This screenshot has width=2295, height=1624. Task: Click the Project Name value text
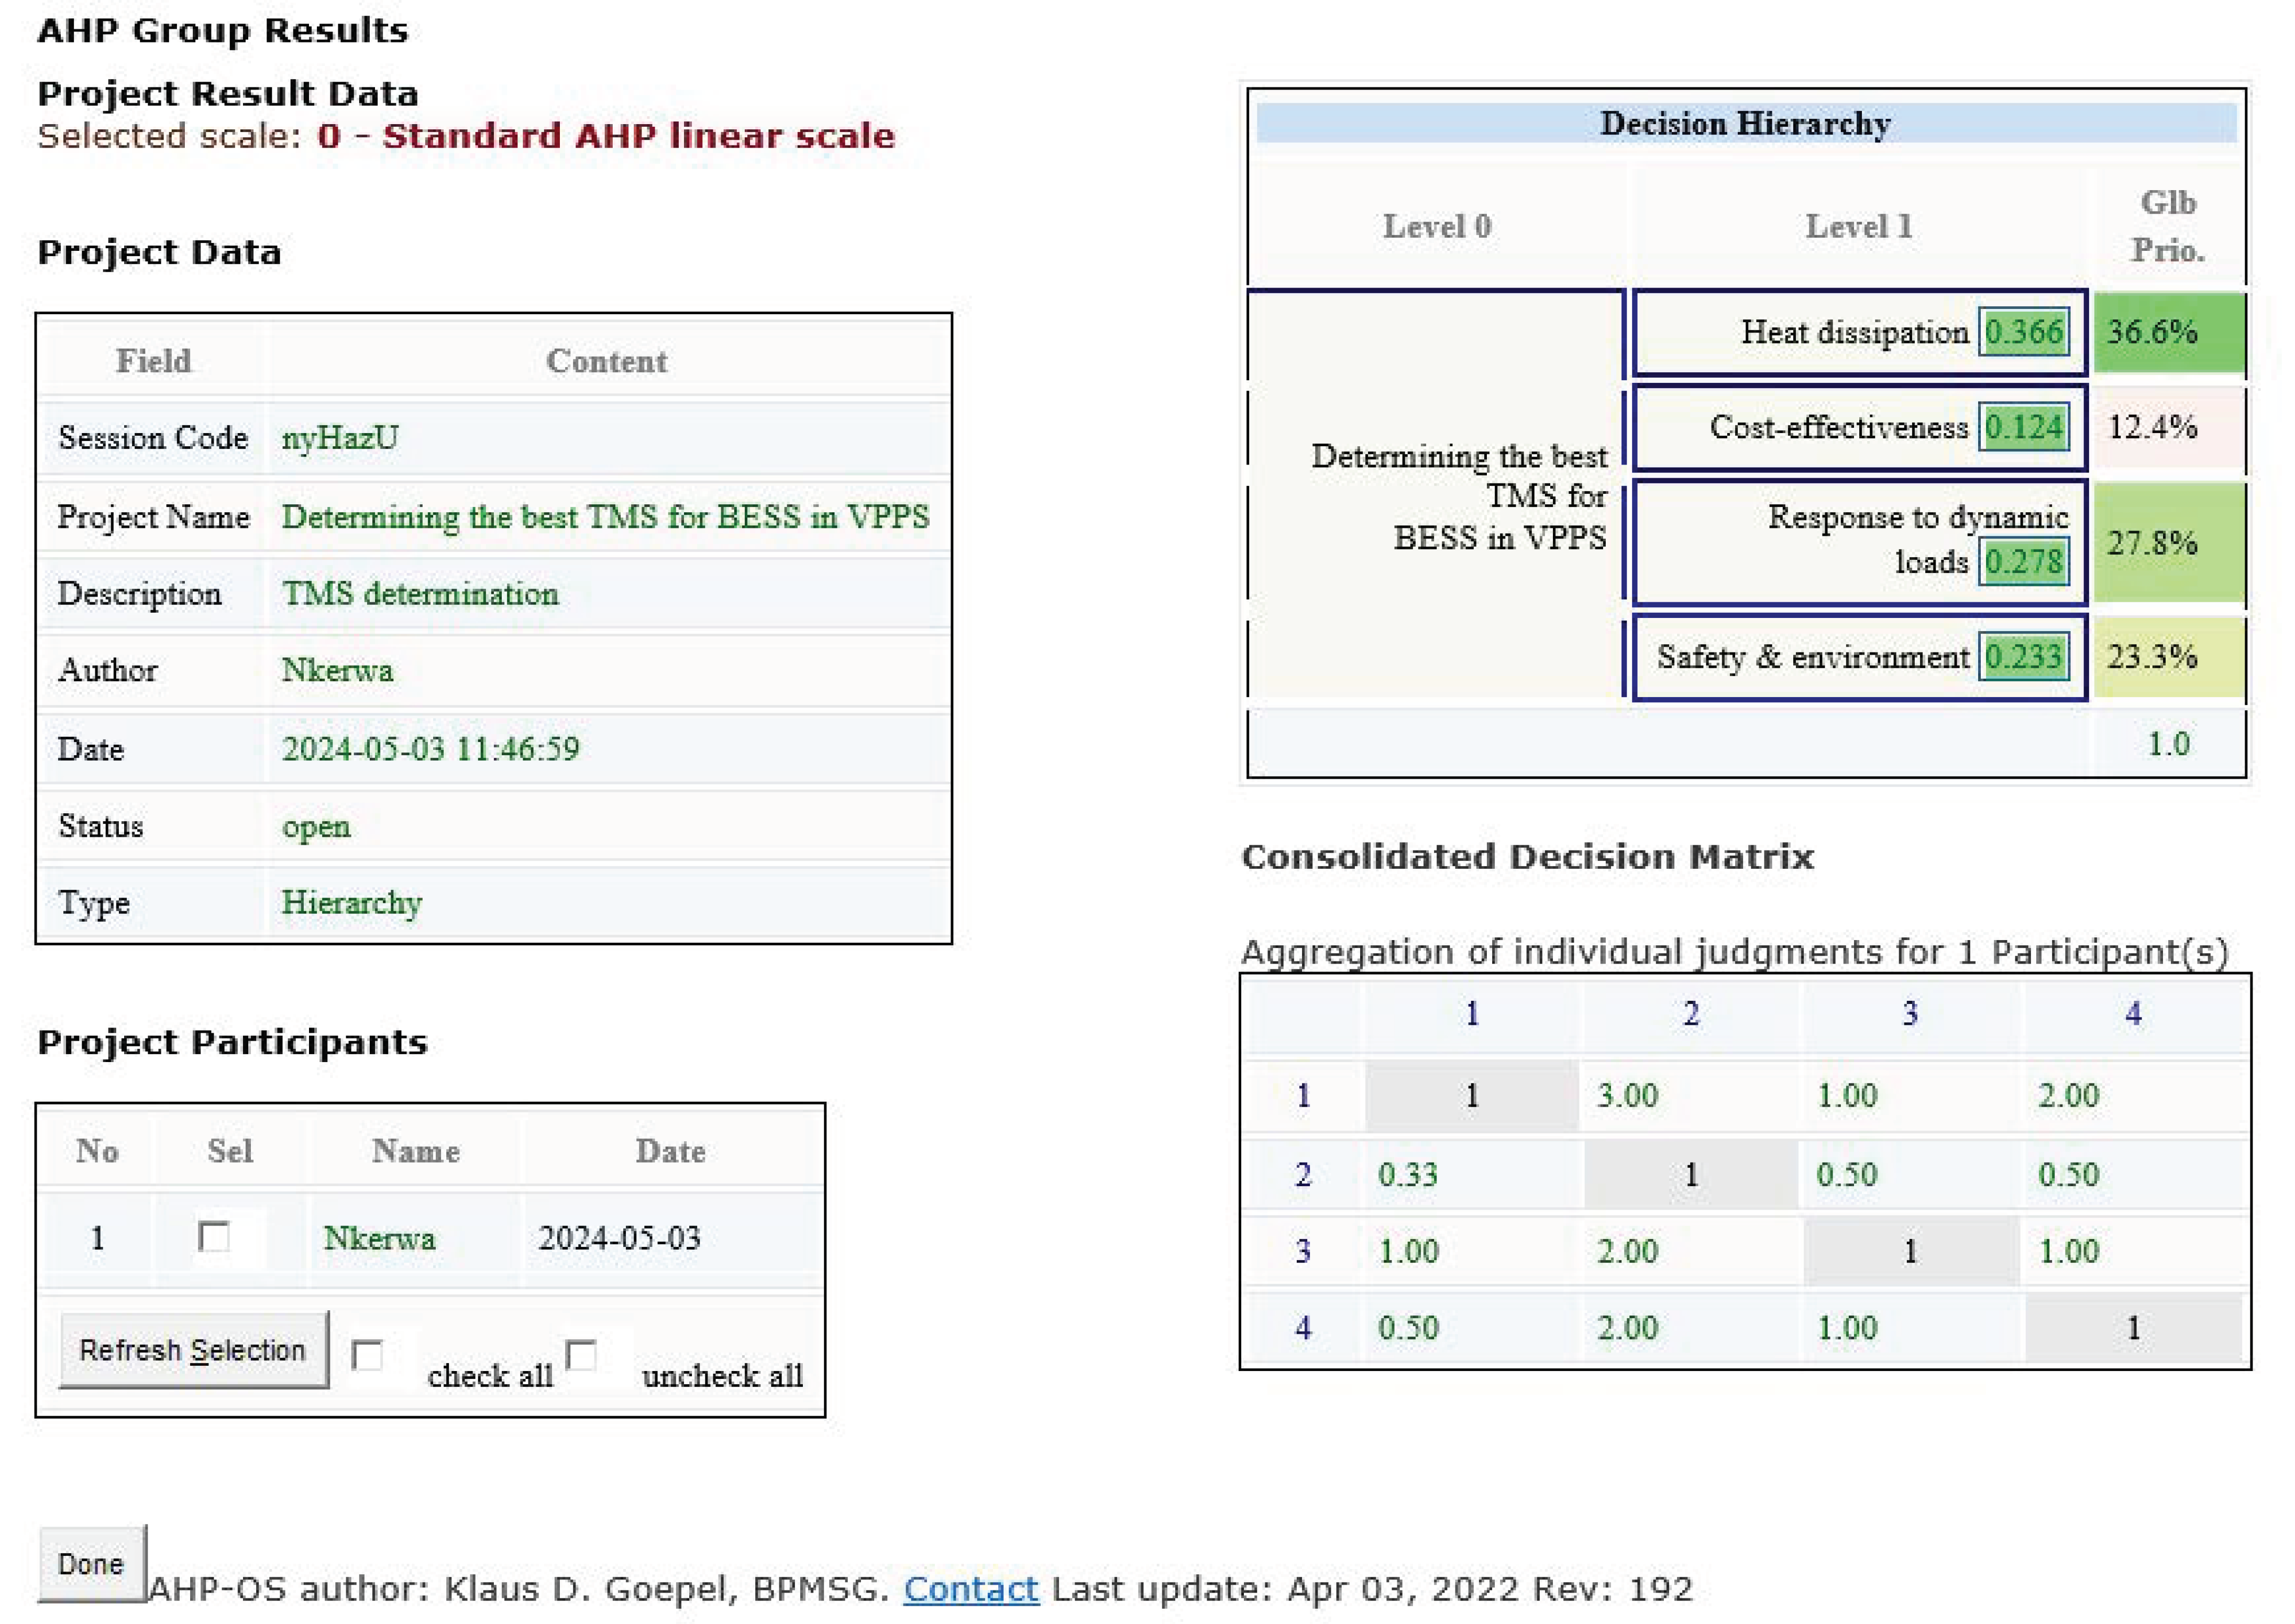tap(605, 517)
